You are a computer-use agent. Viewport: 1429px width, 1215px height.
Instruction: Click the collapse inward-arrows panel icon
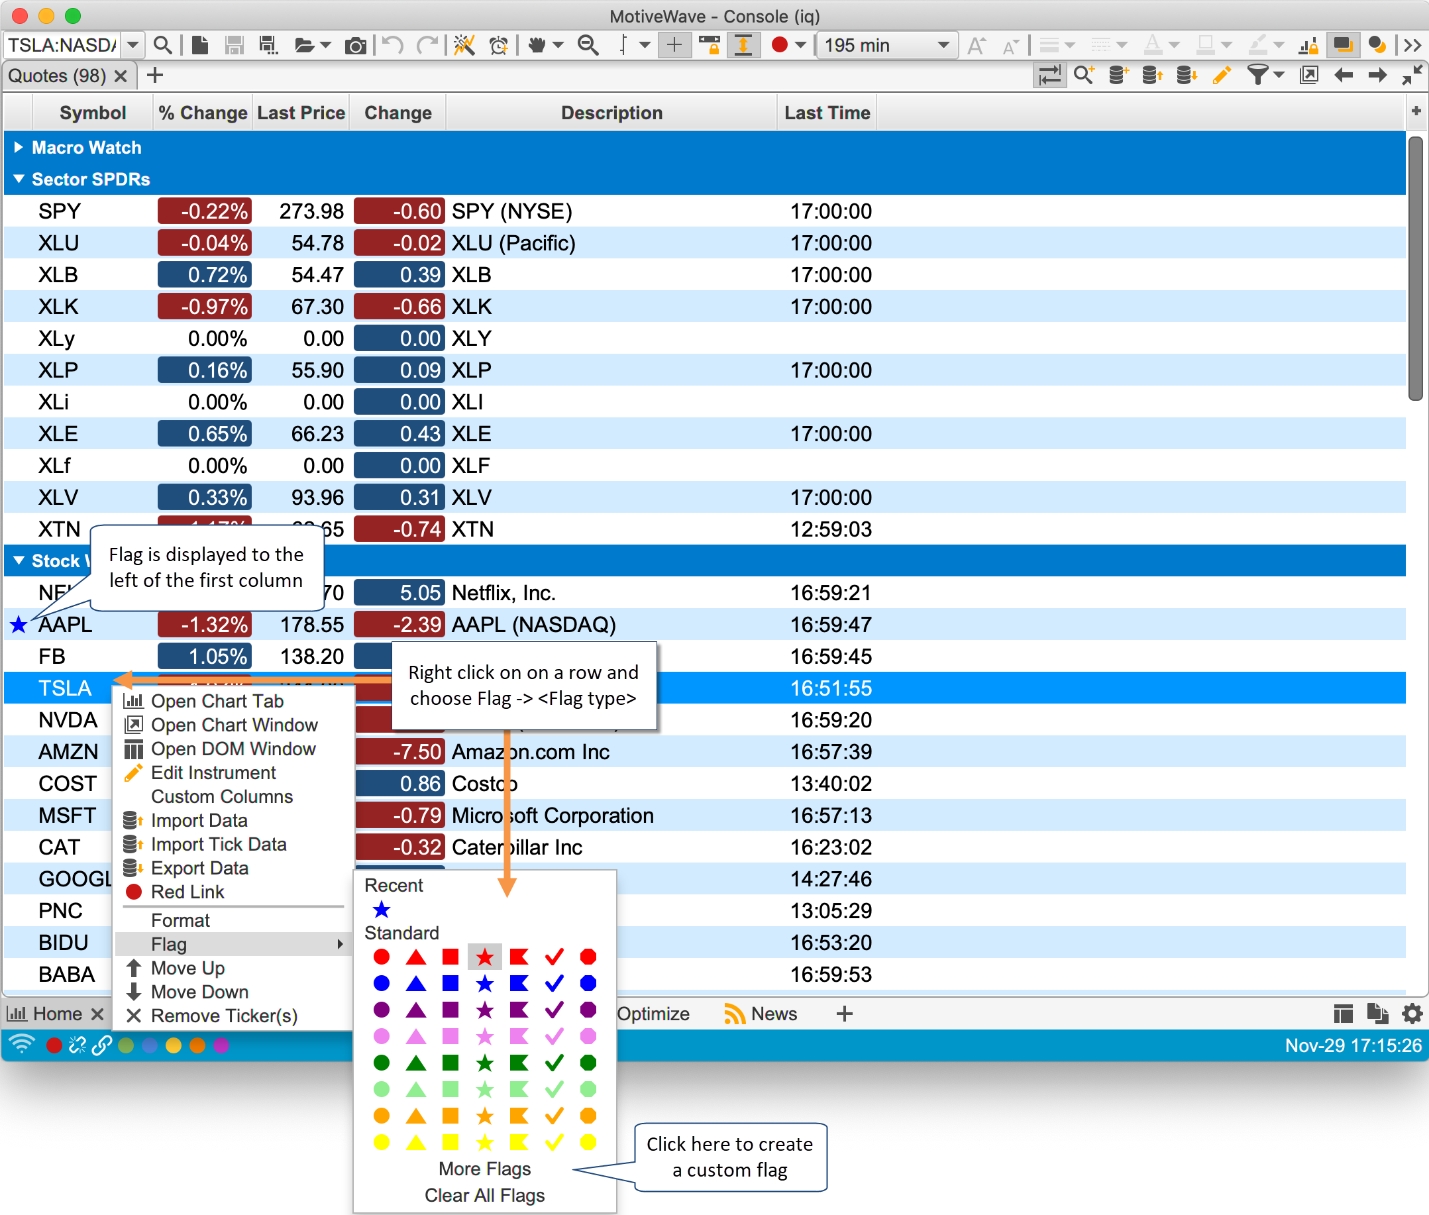coord(1412,75)
